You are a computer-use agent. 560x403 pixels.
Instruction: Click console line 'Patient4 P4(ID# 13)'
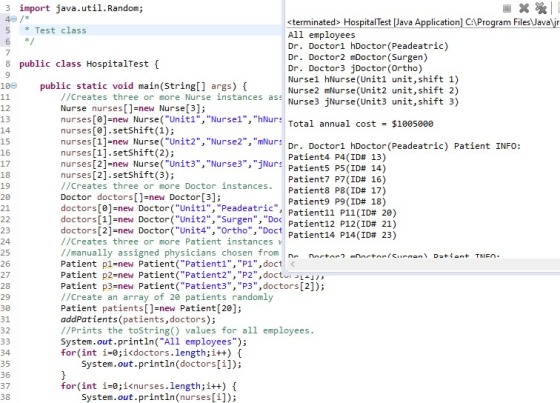click(x=337, y=157)
